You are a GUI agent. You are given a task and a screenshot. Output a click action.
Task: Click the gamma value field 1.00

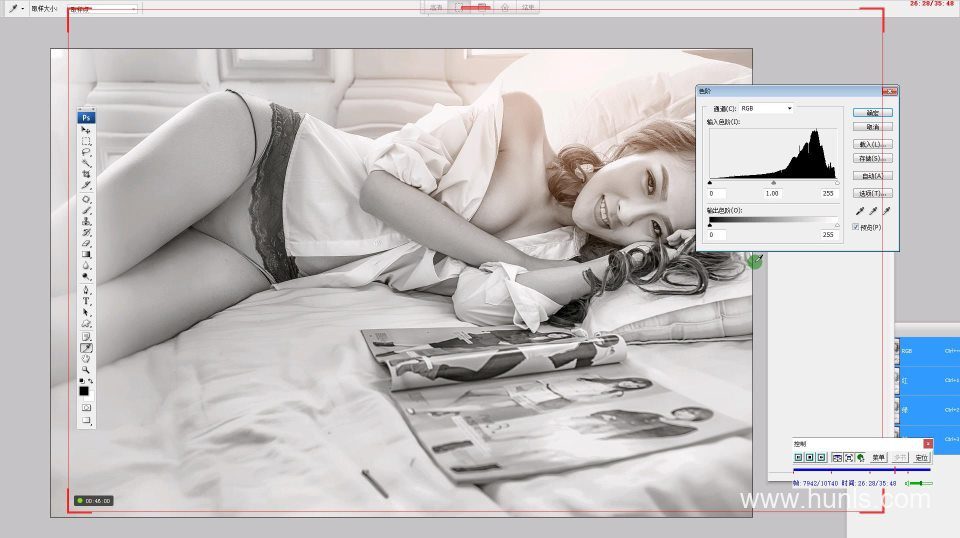pyautogui.click(x=773, y=193)
